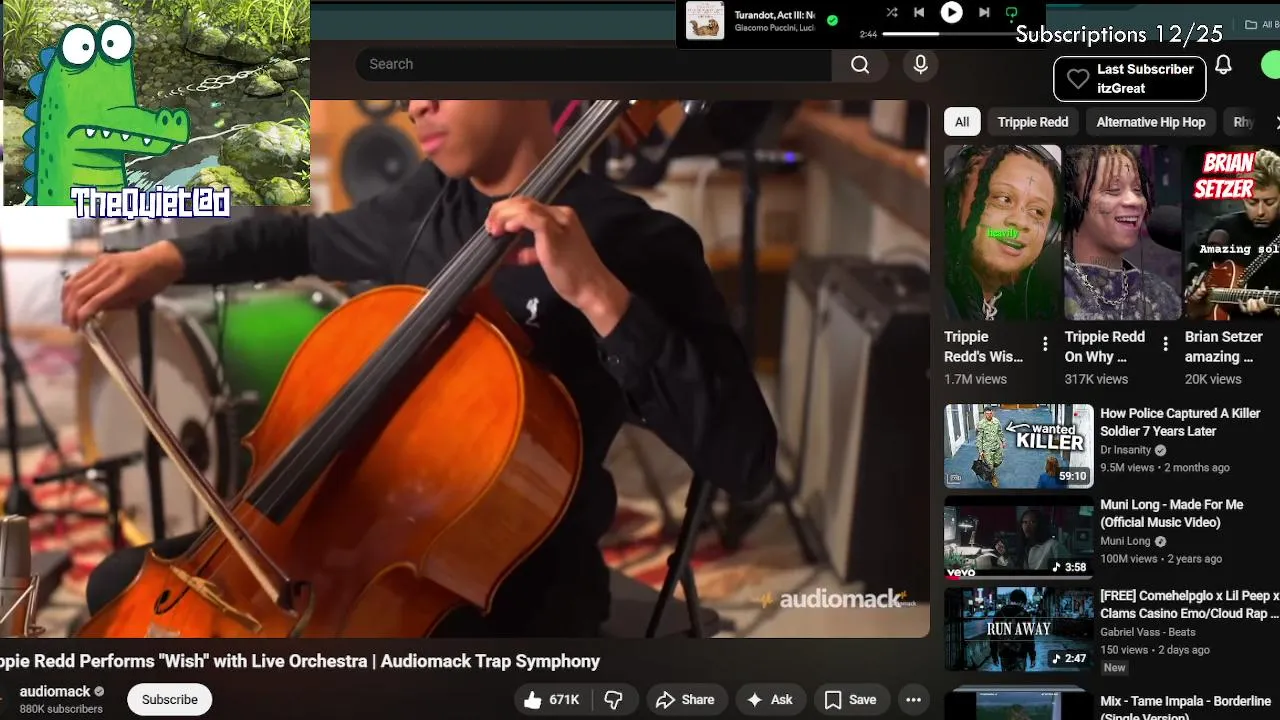
Task: Open How Police Captured A Killer Soldier title
Action: pyautogui.click(x=1180, y=422)
